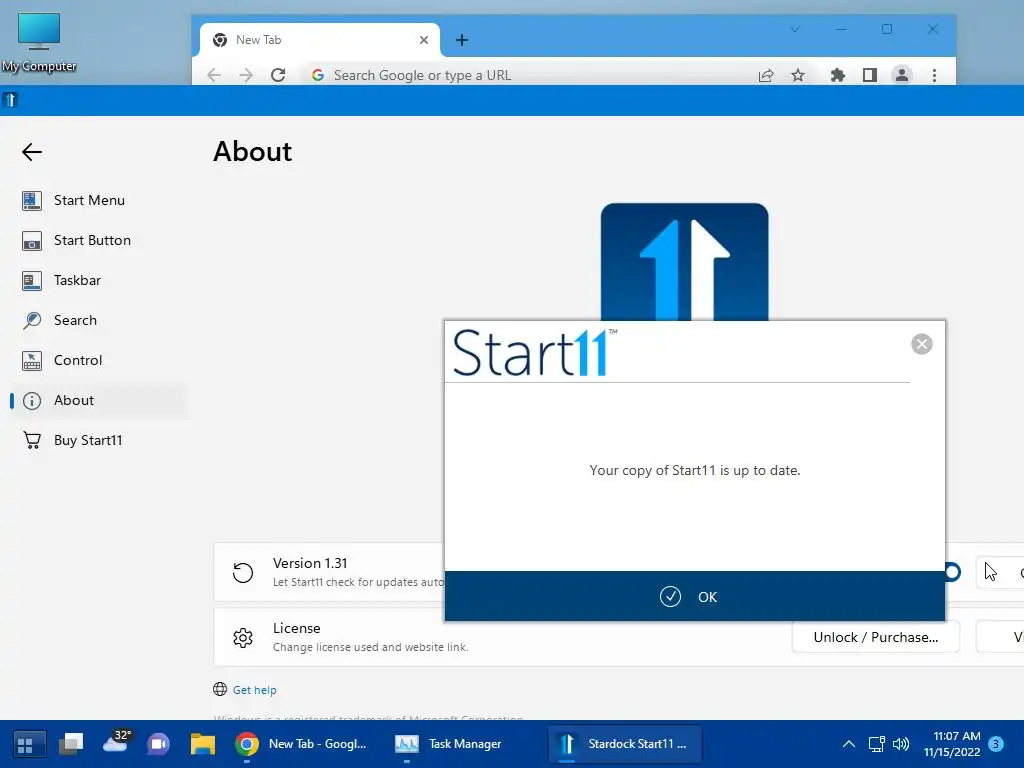Click the Start11 title bar app icon
Screen dimensions: 1024x768
click(10, 100)
